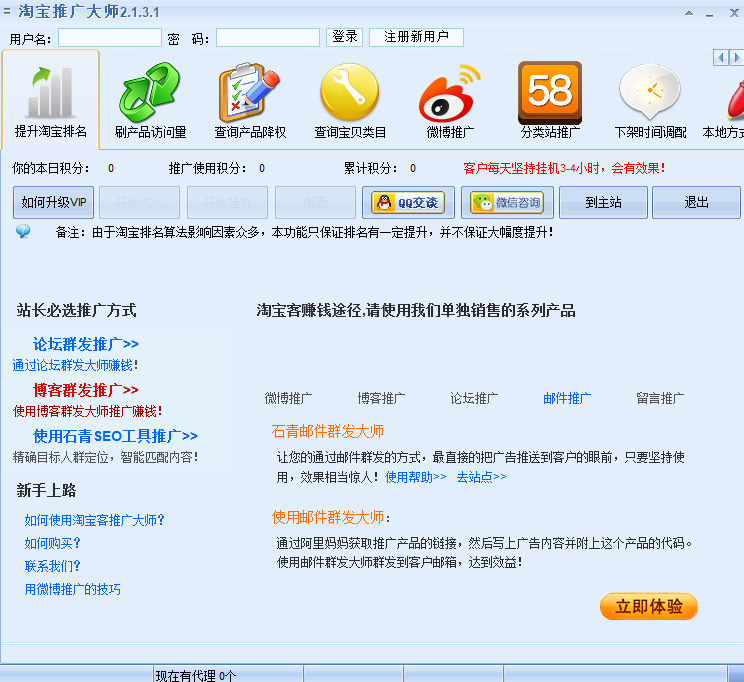Open the 联系我们? link
The image size is (744, 682).
[x=53, y=566]
